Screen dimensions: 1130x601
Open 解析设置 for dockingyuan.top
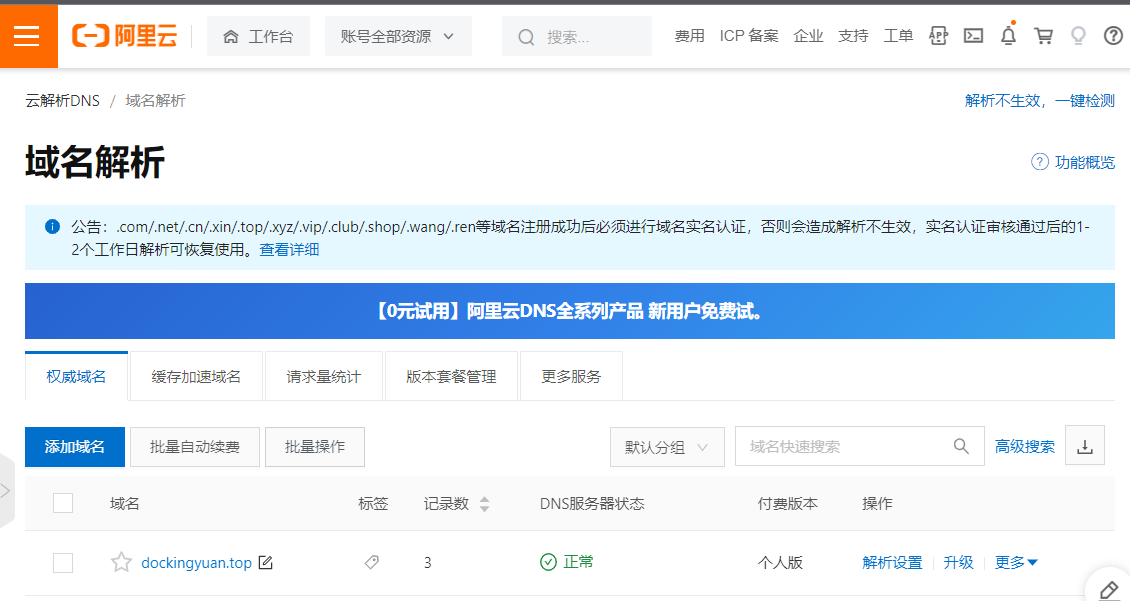(892, 562)
